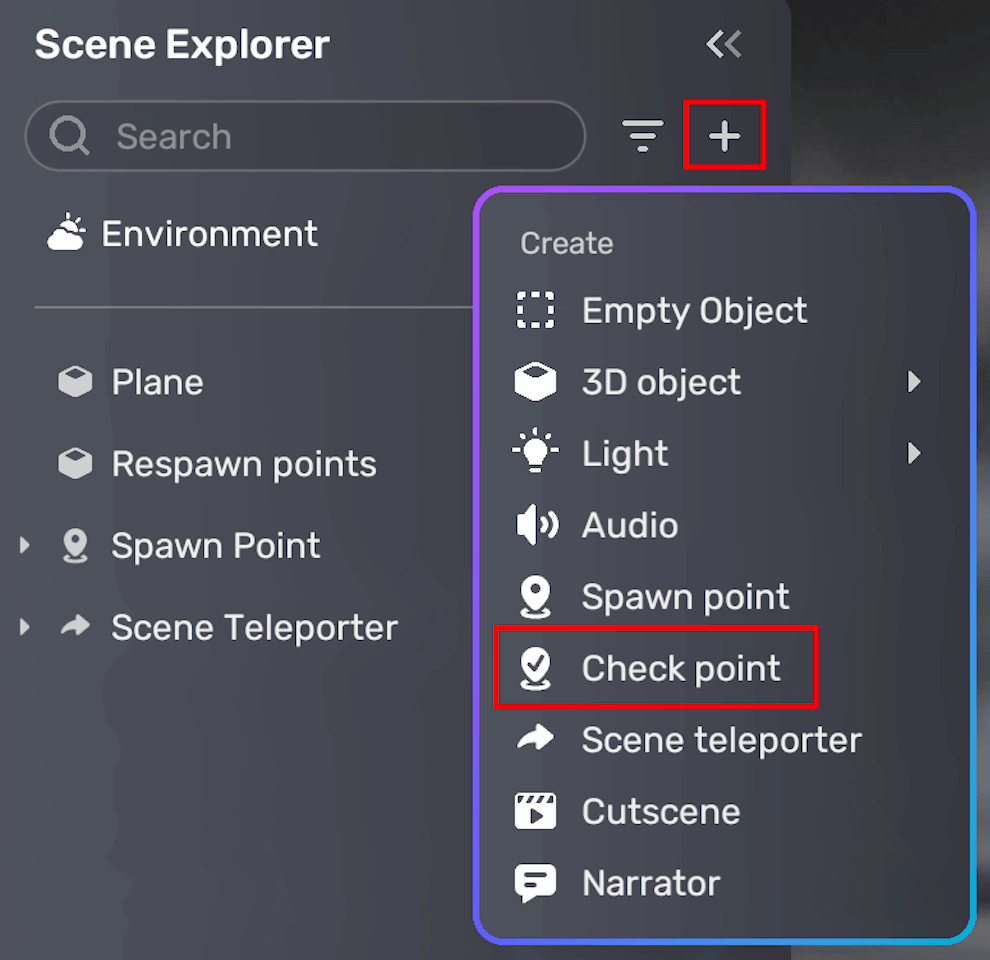Click the Environment cloud-sun icon
The width and height of the screenshot is (990, 960).
[x=66, y=233]
